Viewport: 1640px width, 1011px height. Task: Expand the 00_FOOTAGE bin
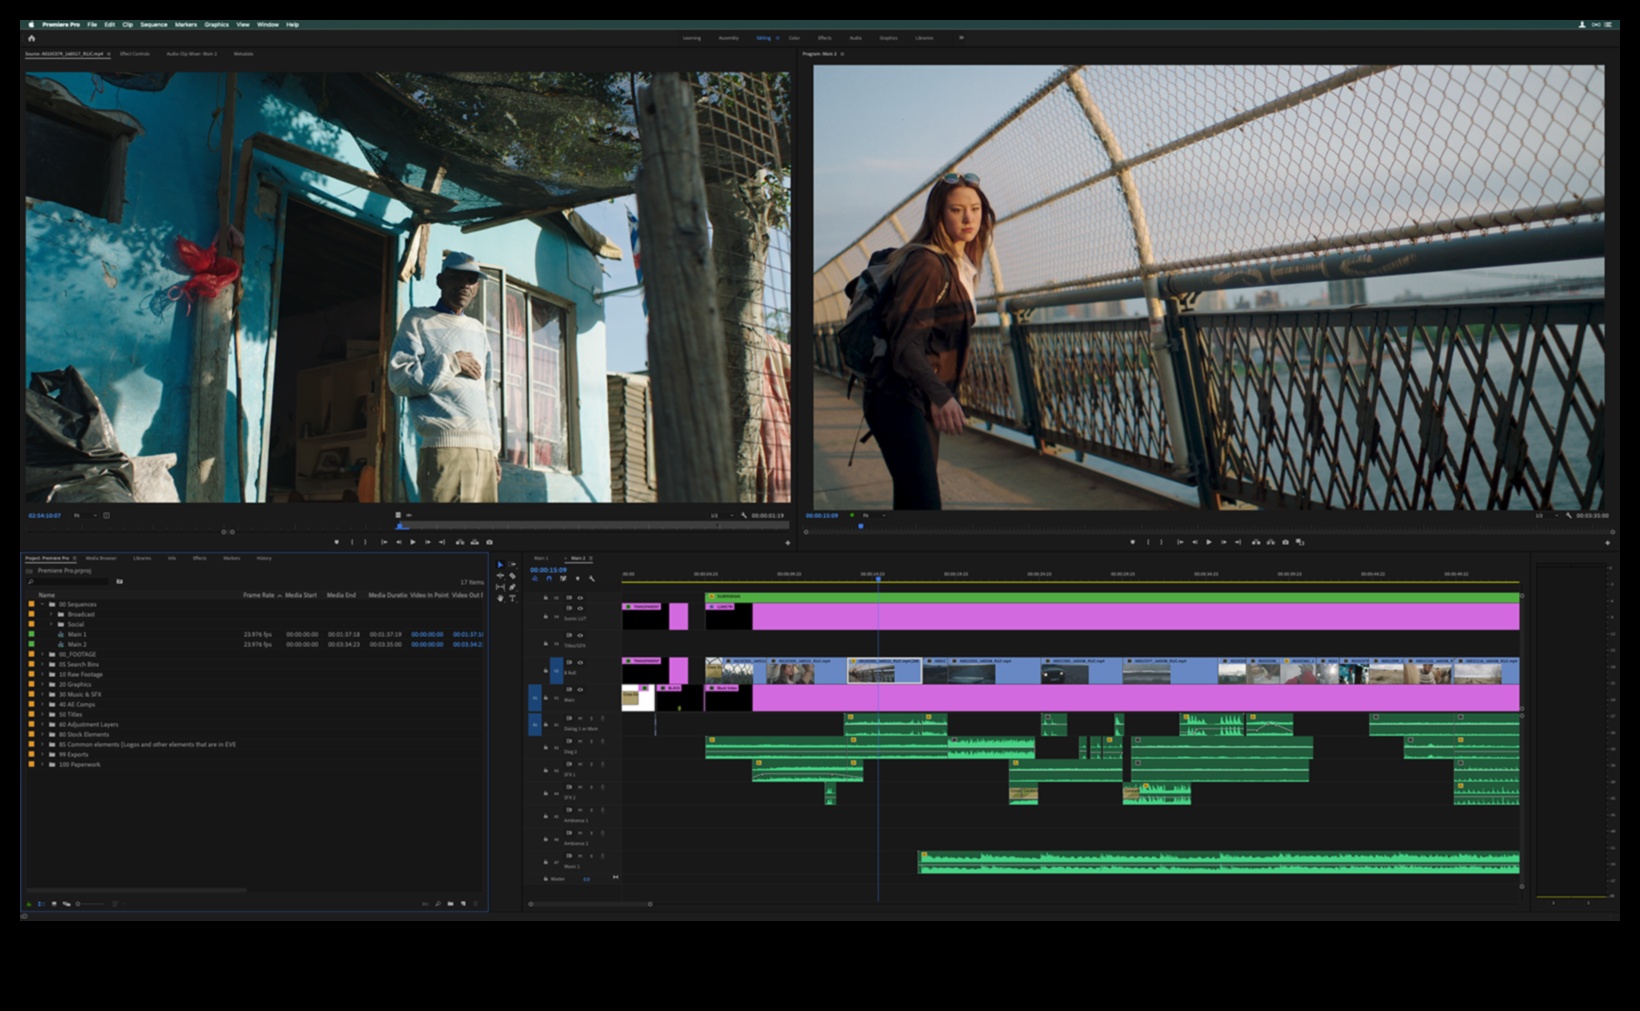tap(43, 654)
